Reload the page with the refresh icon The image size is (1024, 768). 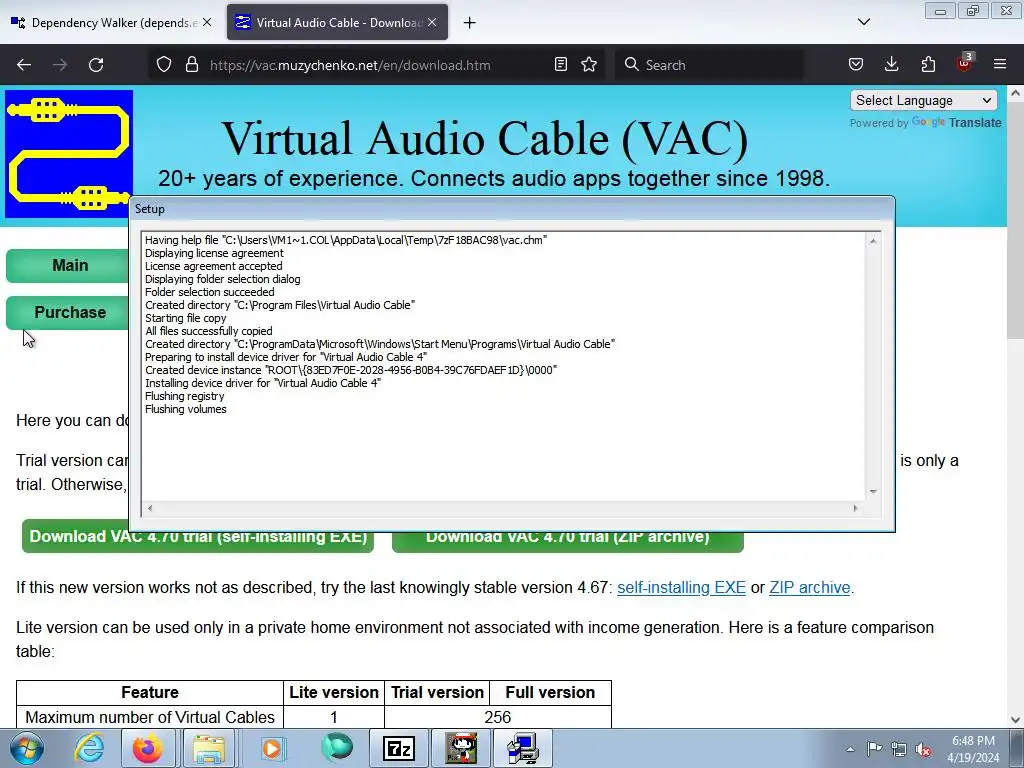pyautogui.click(x=96, y=65)
